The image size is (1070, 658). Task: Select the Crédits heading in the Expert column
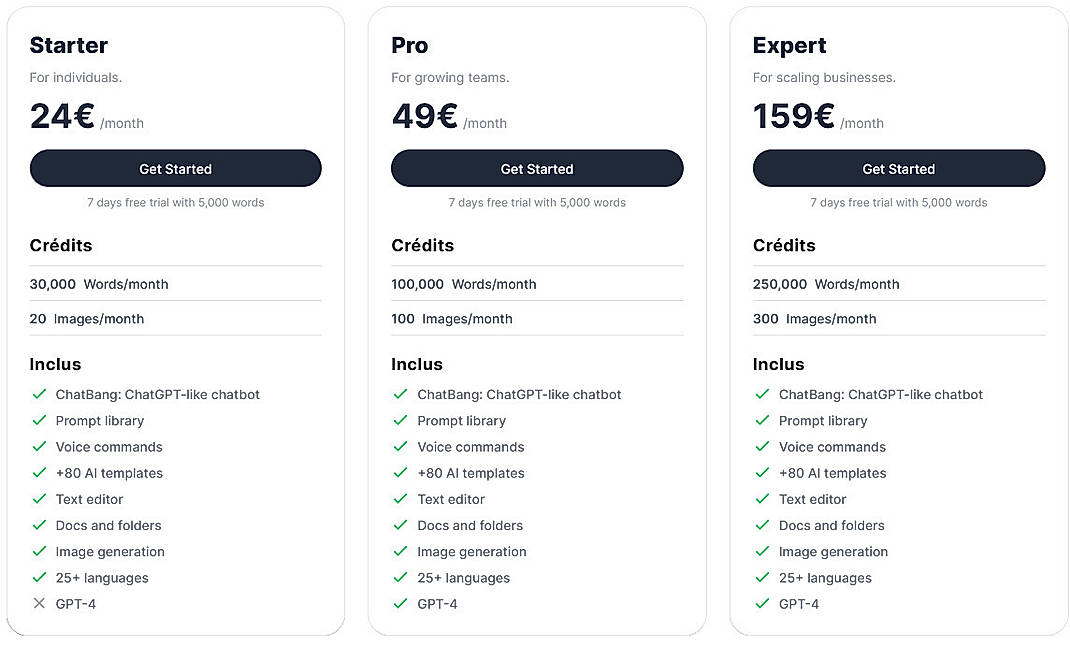click(784, 246)
